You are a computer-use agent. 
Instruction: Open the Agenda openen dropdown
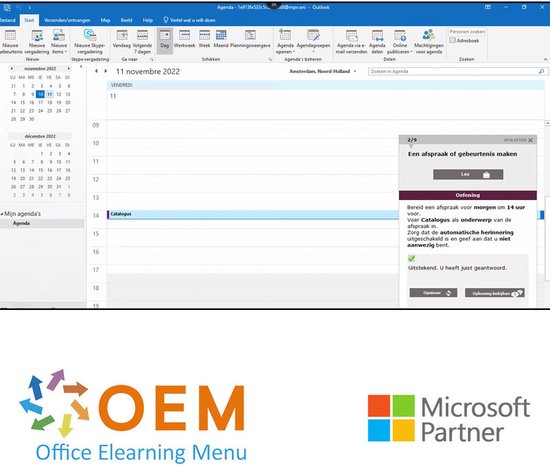click(285, 42)
